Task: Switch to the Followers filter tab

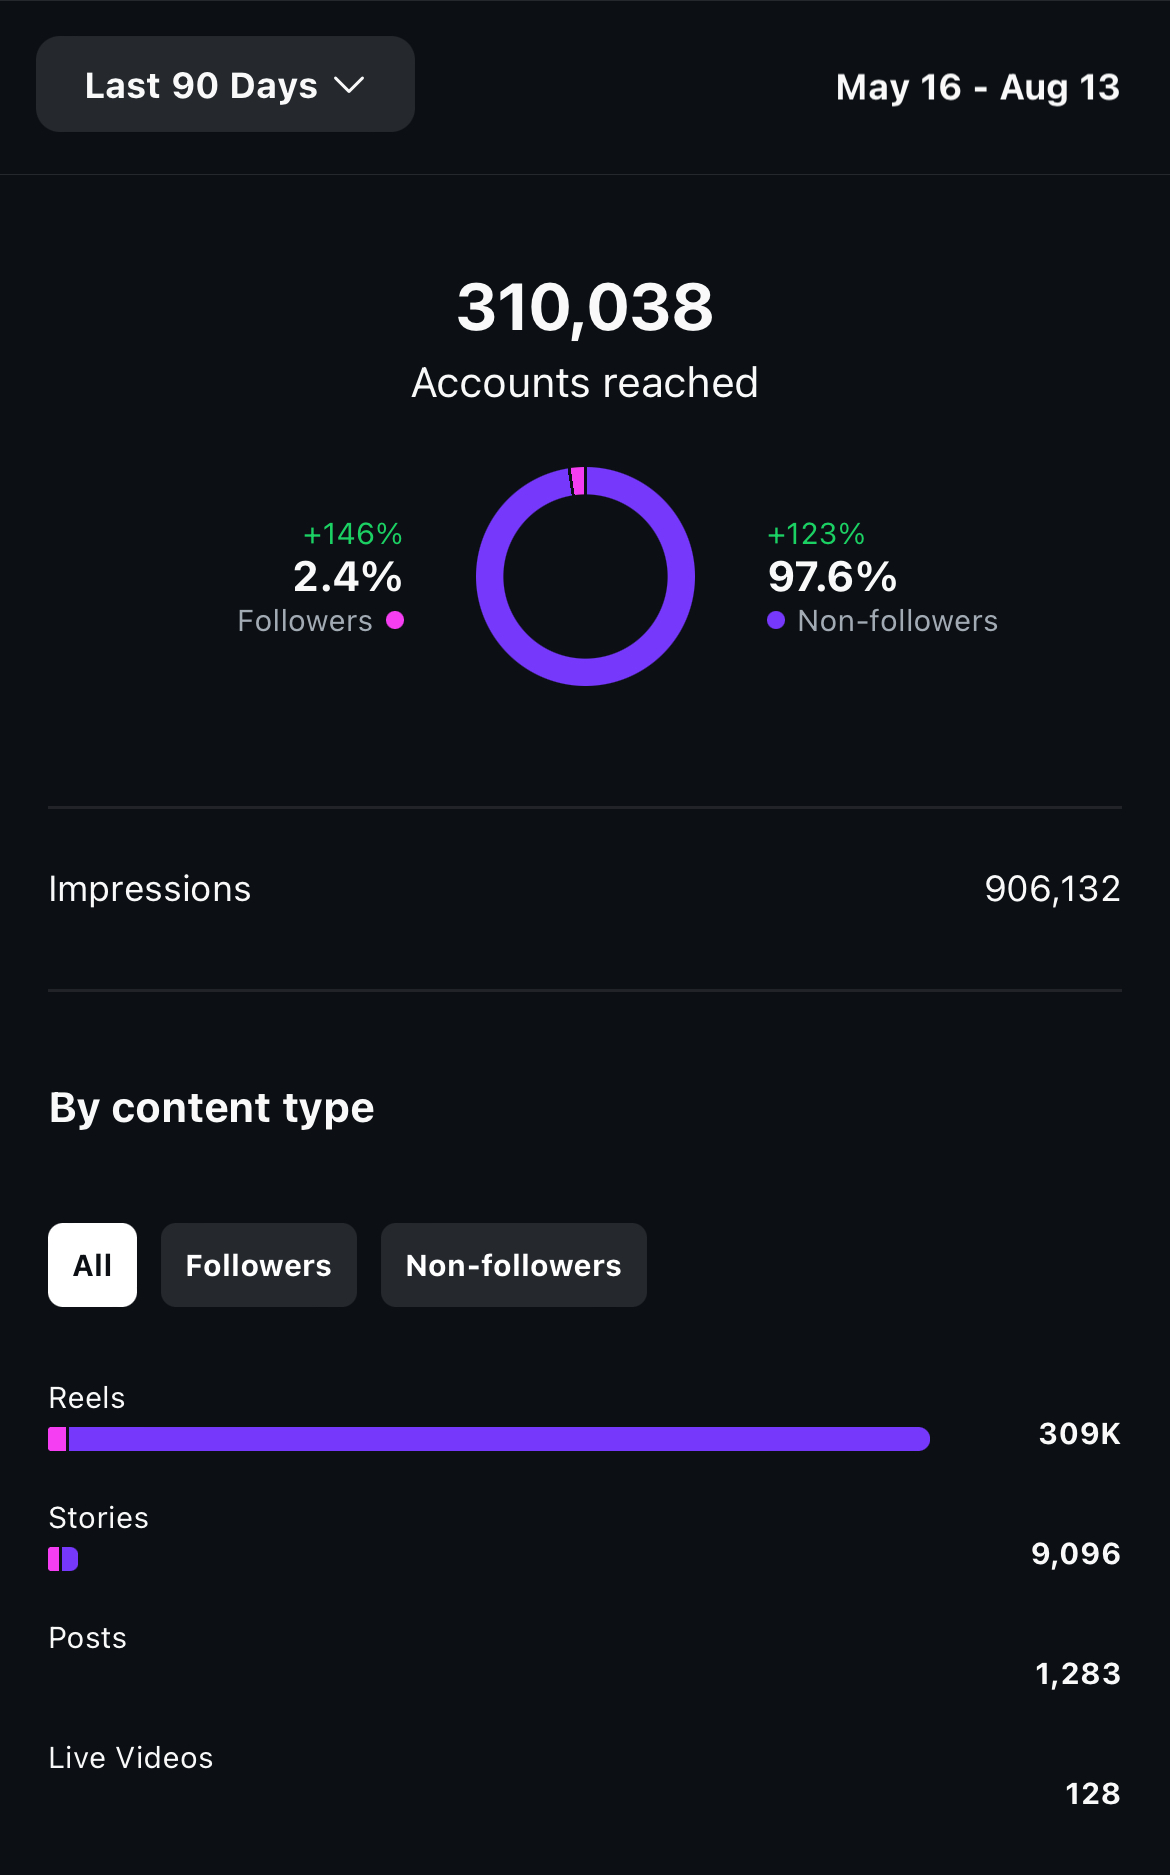Action: [x=258, y=1265]
